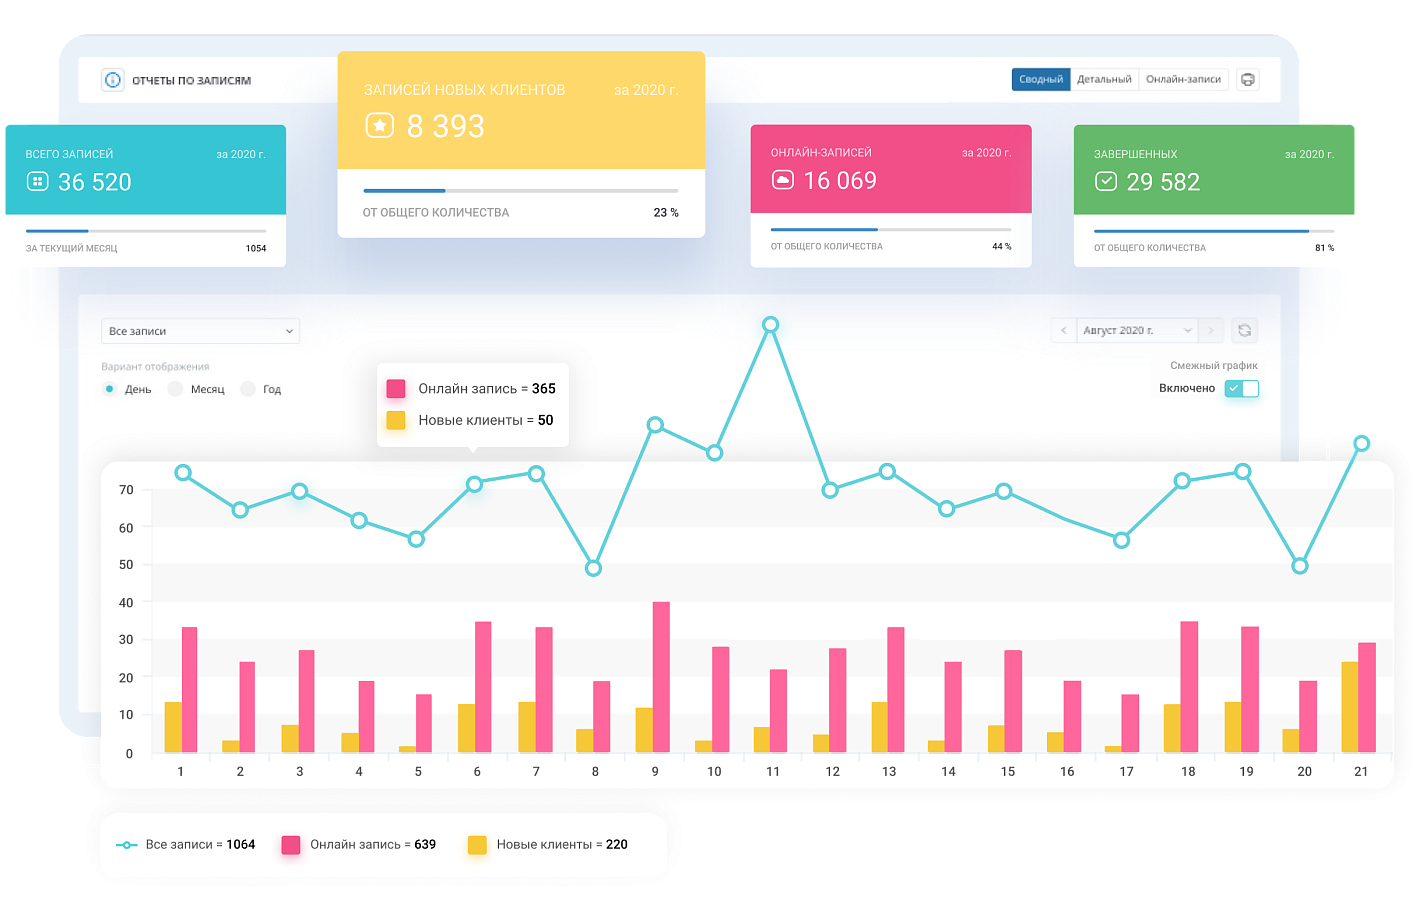The height and width of the screenshot is (900, 1423).
Task: Click the yellow swatch in the chart tooltip
Action: (396, 420)
